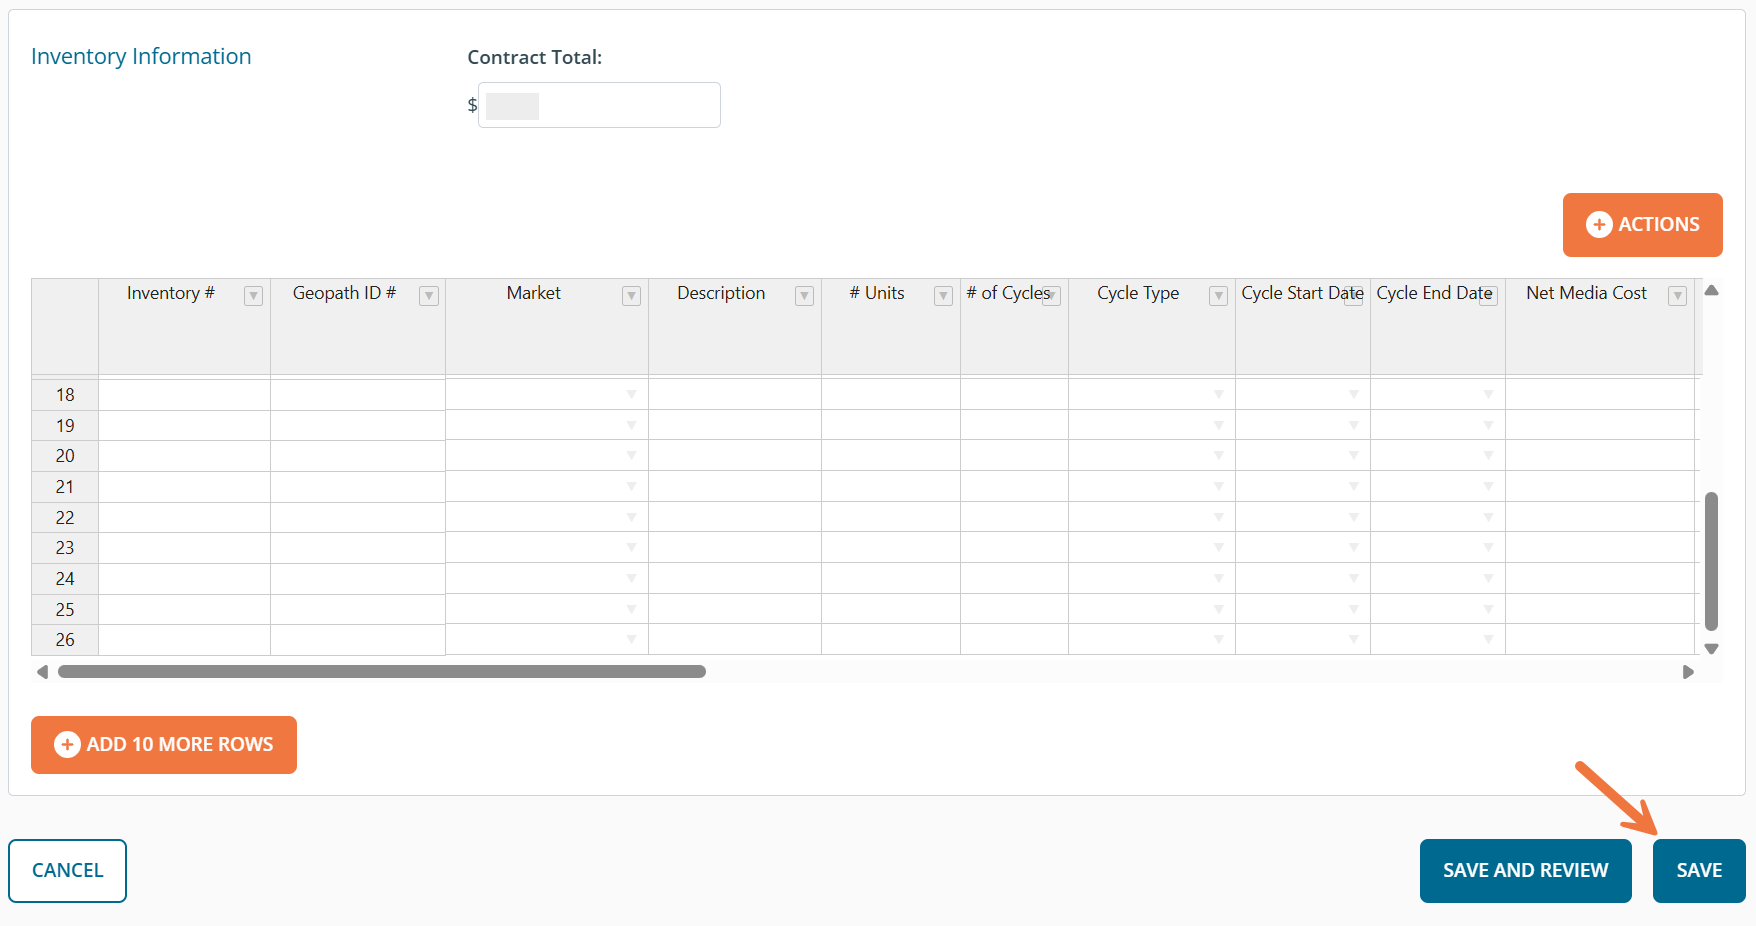Click the Description column filter icon
The image size is (1756, 926).
804,296
